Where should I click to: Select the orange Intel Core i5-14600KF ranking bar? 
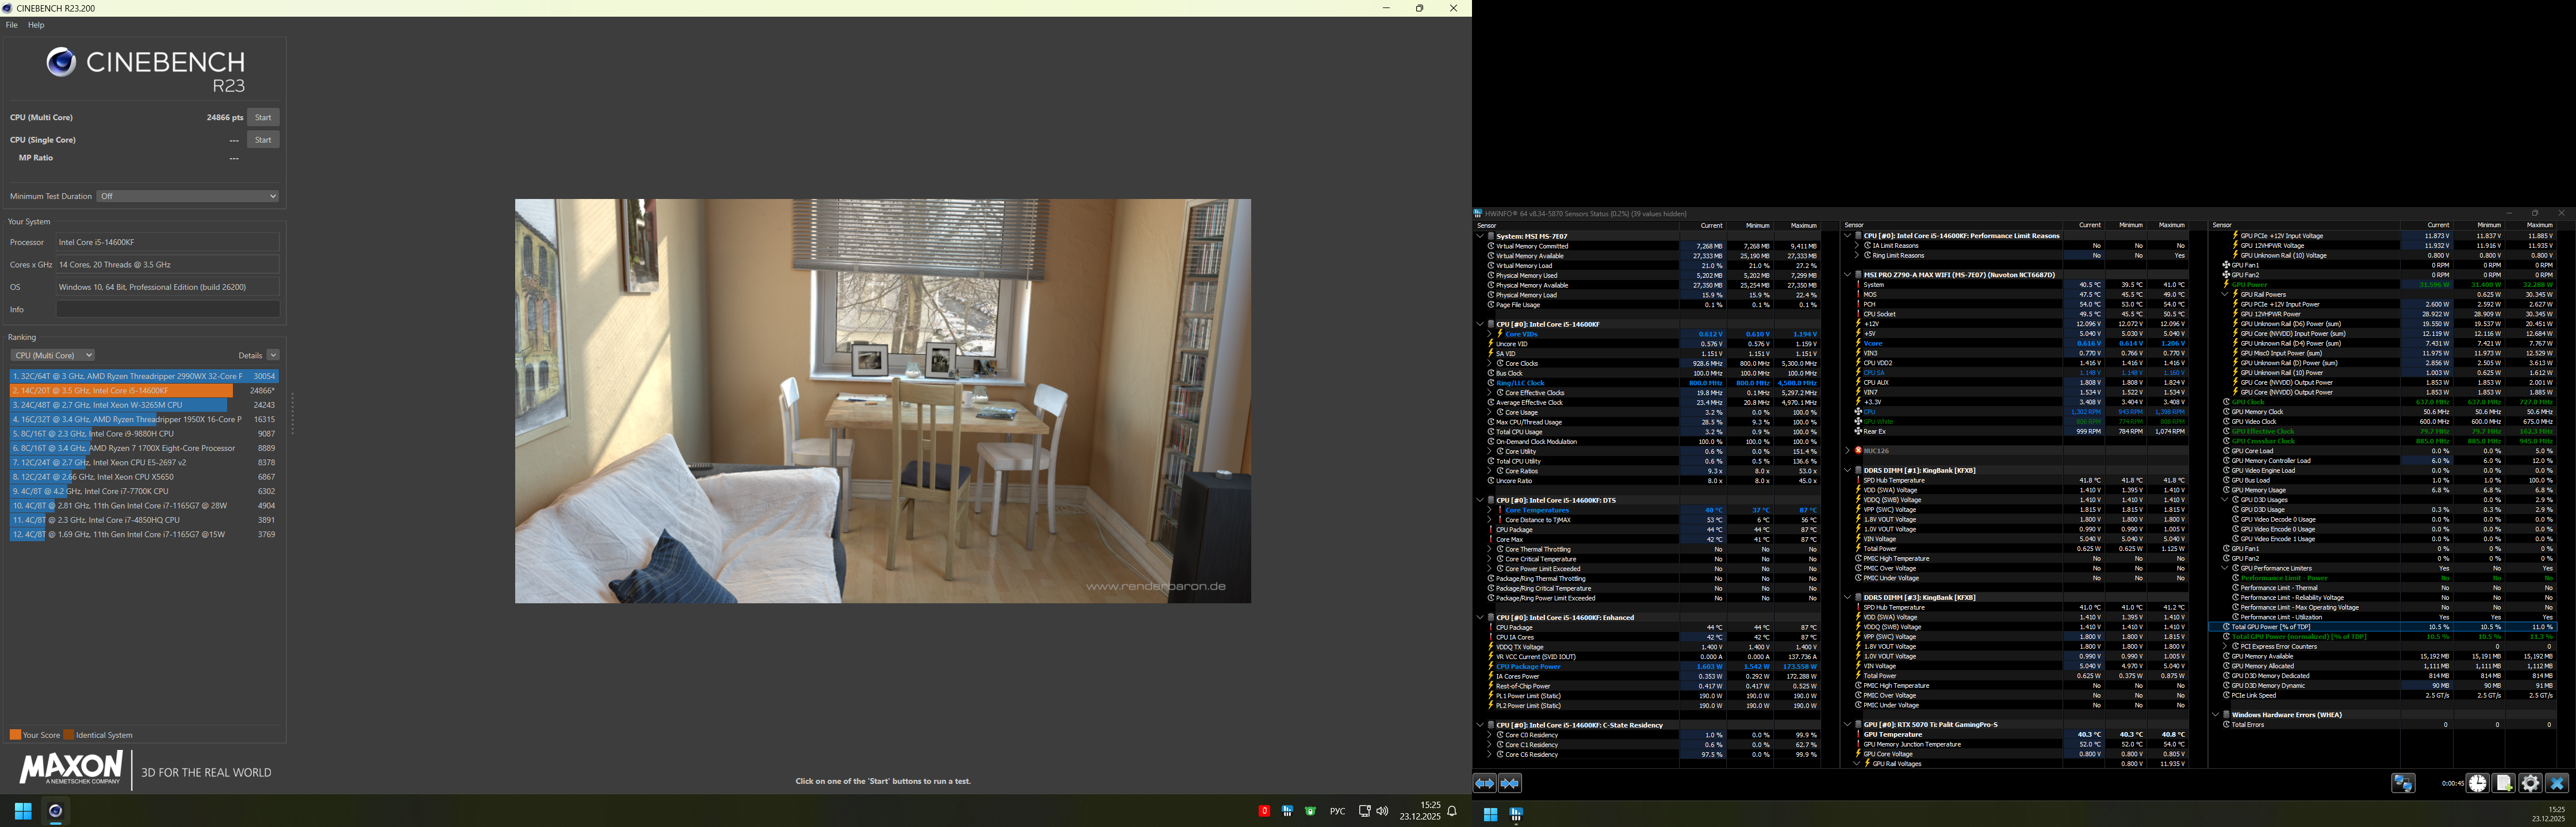click(121, 391)
